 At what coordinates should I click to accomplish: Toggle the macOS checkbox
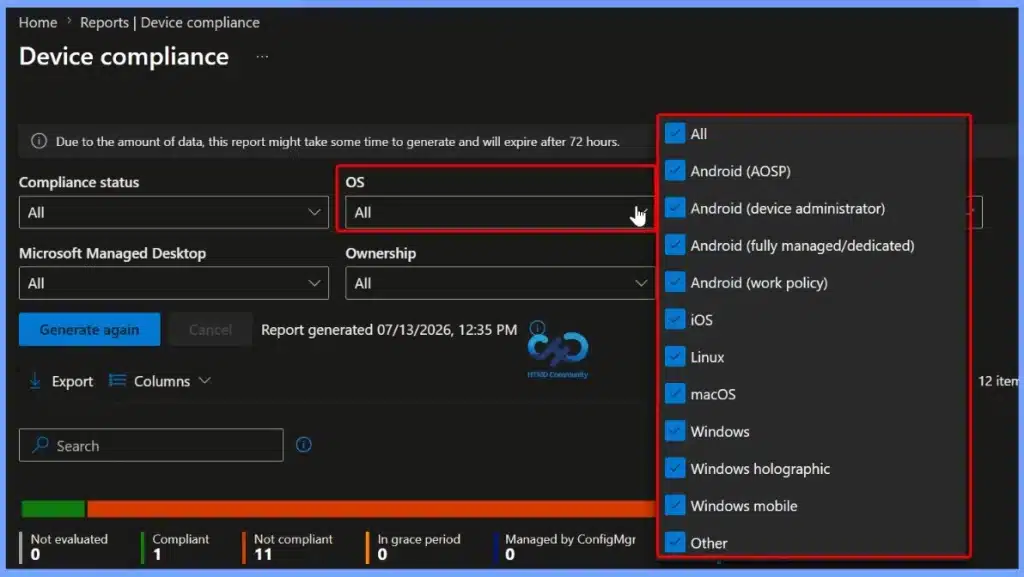click(x=675, y=394)
